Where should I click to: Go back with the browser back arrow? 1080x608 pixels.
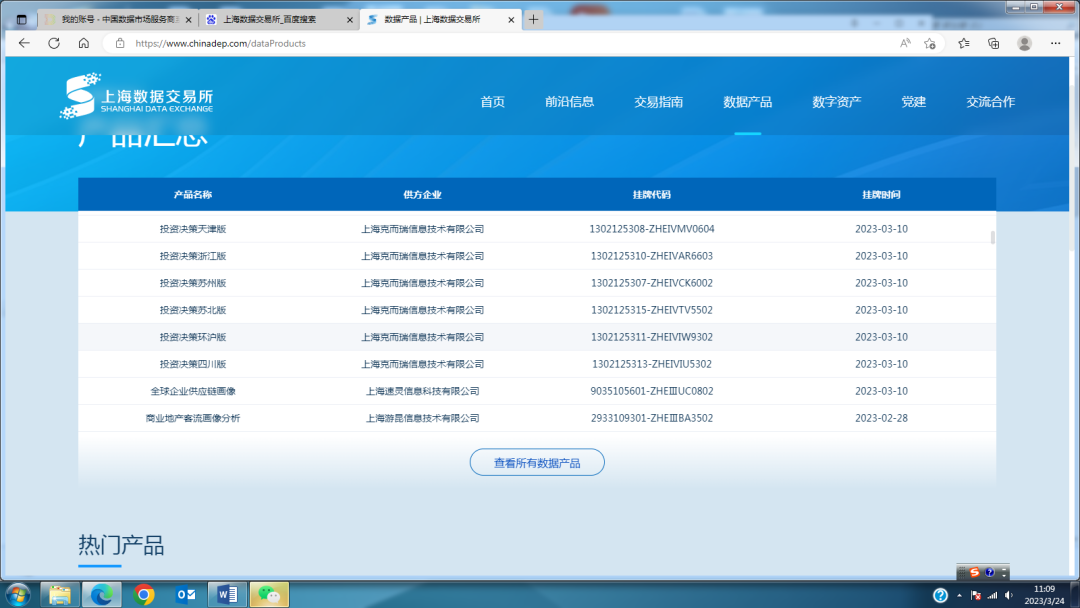pyautogui.click(x=24, y=43)
